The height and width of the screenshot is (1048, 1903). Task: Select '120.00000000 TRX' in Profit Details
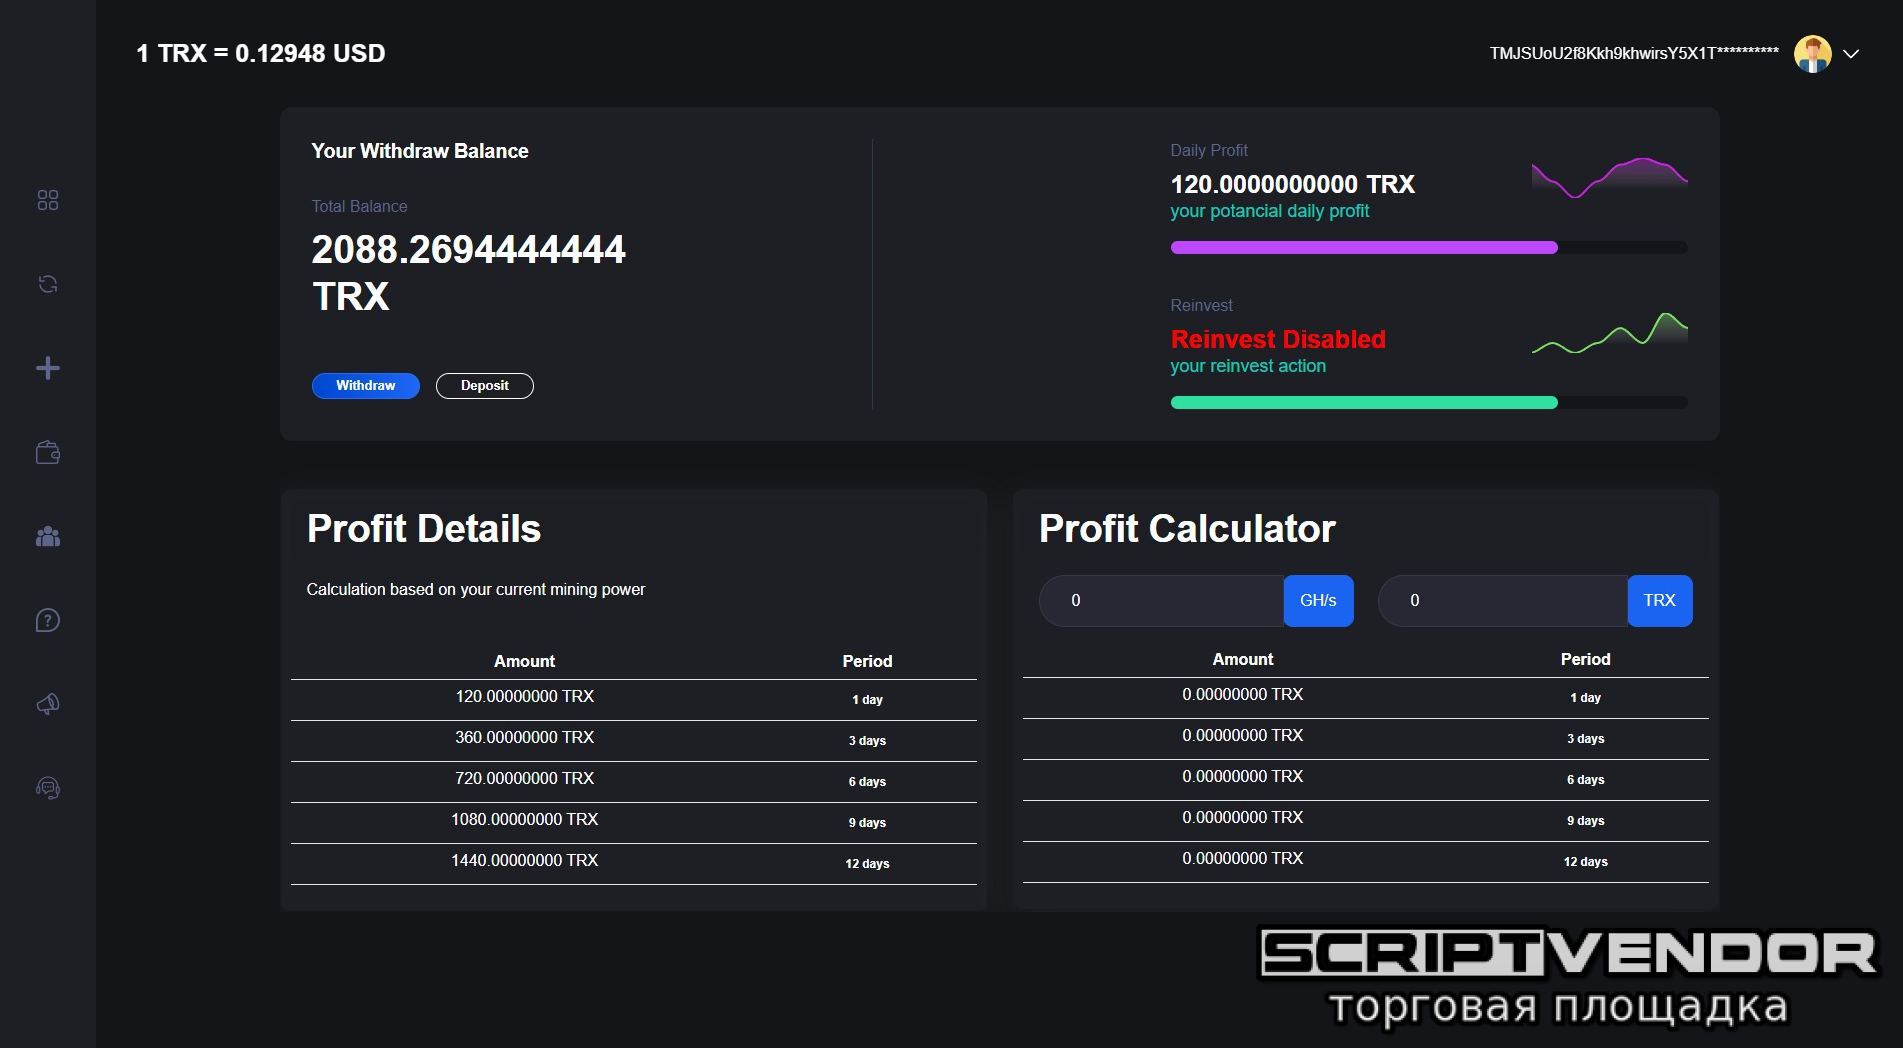pyautogui.click(x=525, y=696)
